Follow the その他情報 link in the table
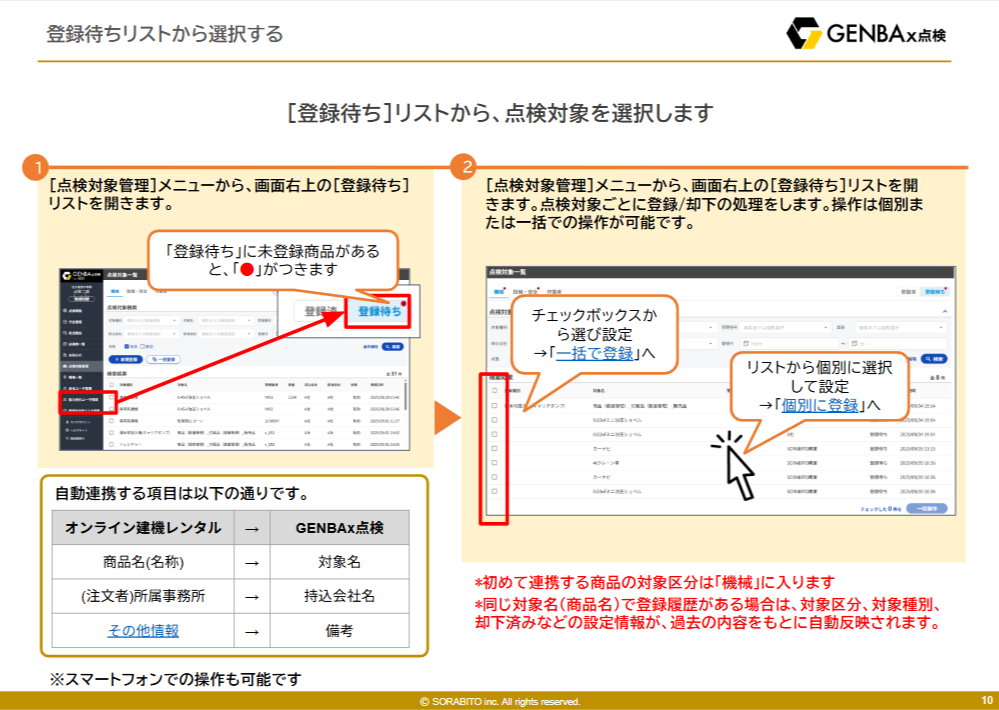Viewport: 999px width, 710px height. tap(143, 630)
